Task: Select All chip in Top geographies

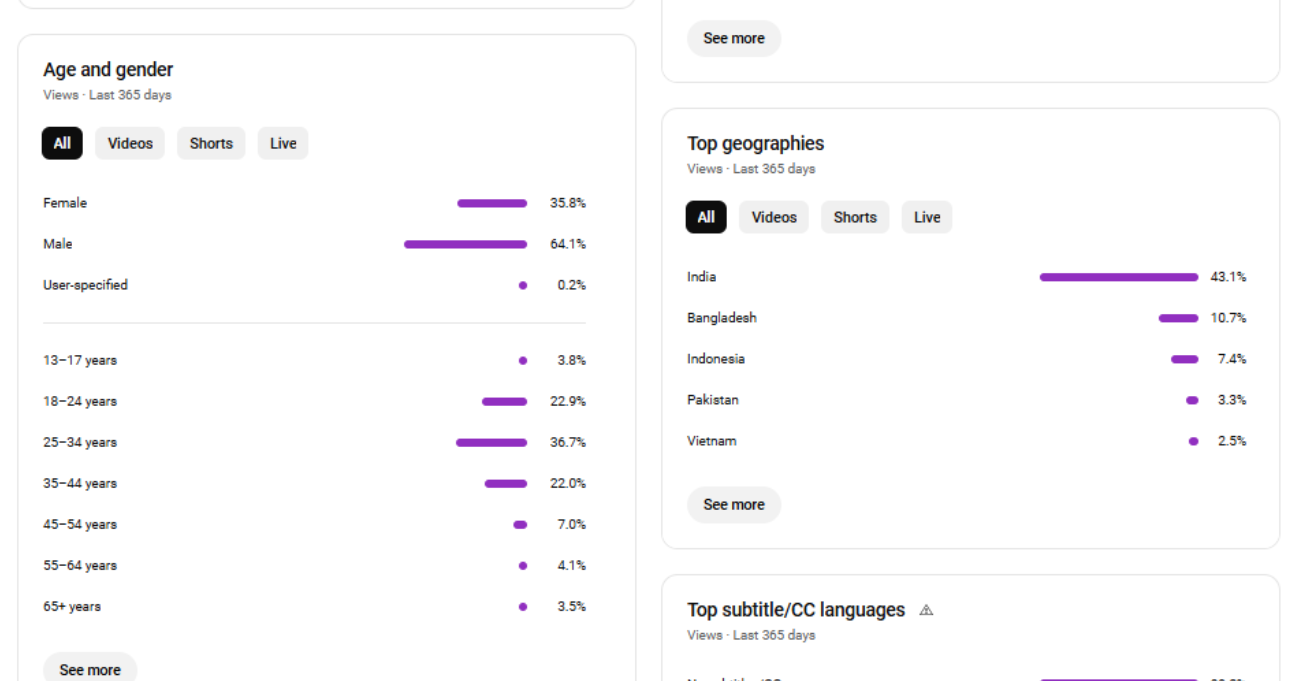Action: point(706,217)
